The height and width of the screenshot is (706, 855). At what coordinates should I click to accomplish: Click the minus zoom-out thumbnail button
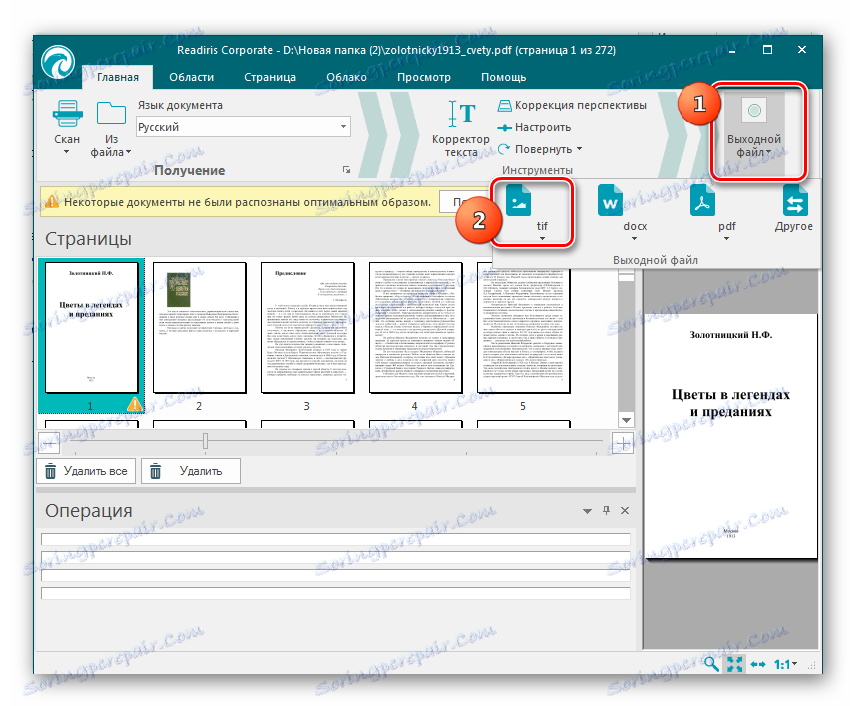point(49,443)
